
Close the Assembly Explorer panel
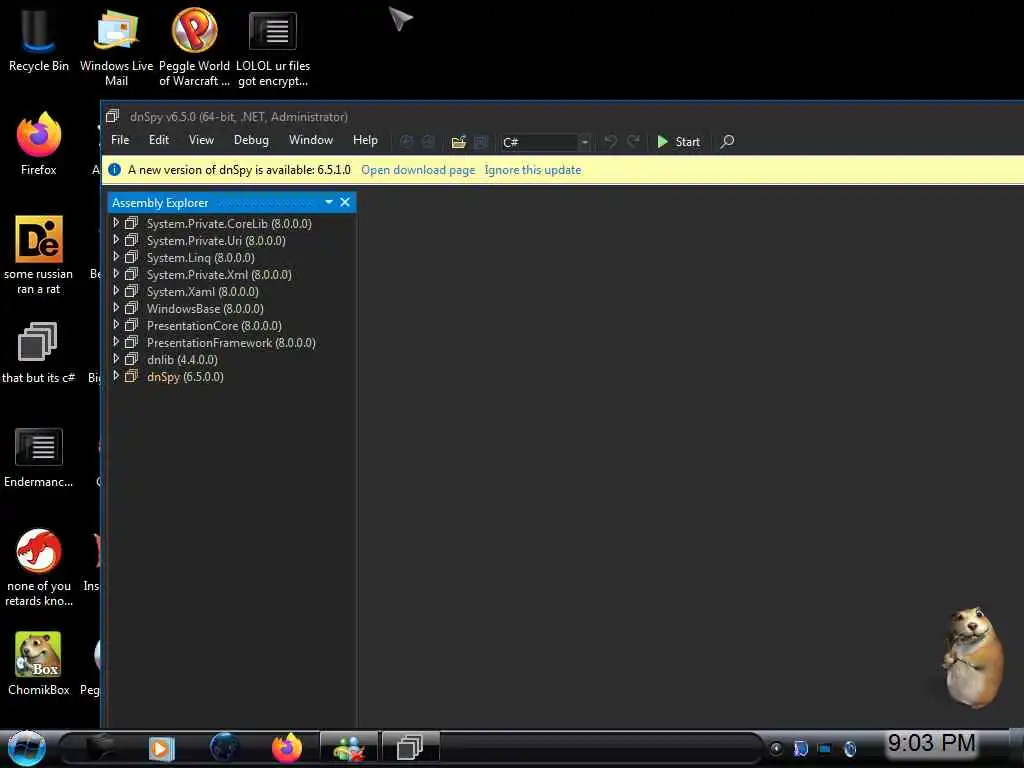pyautogui.click(x=345, y=202)
